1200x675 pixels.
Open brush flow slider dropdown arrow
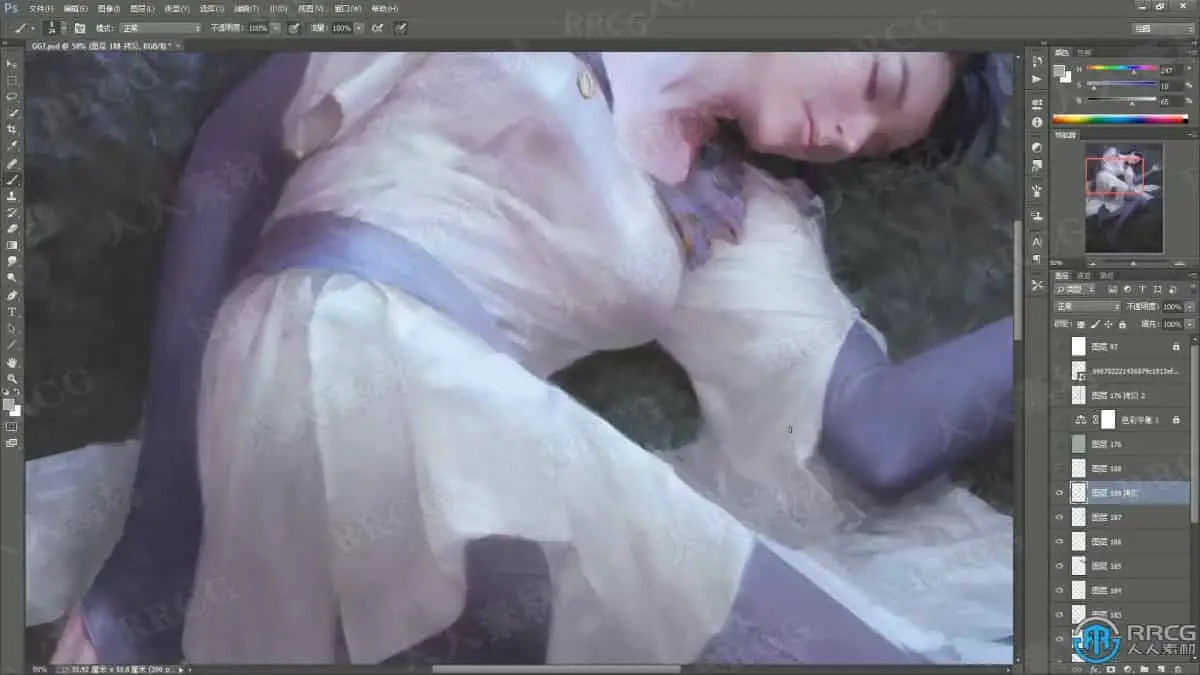(359, 28)
